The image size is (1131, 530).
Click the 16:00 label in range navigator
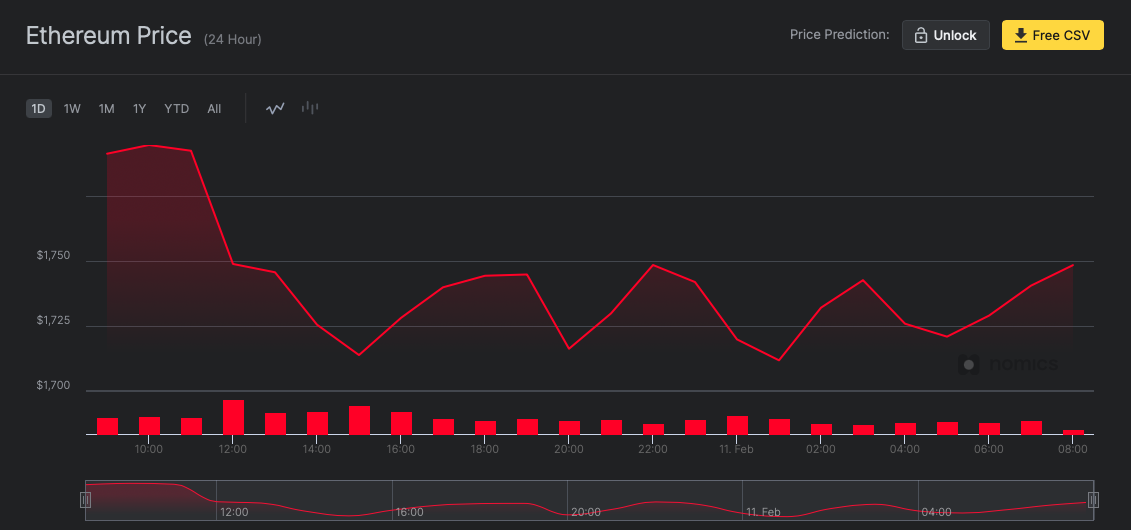410,513
